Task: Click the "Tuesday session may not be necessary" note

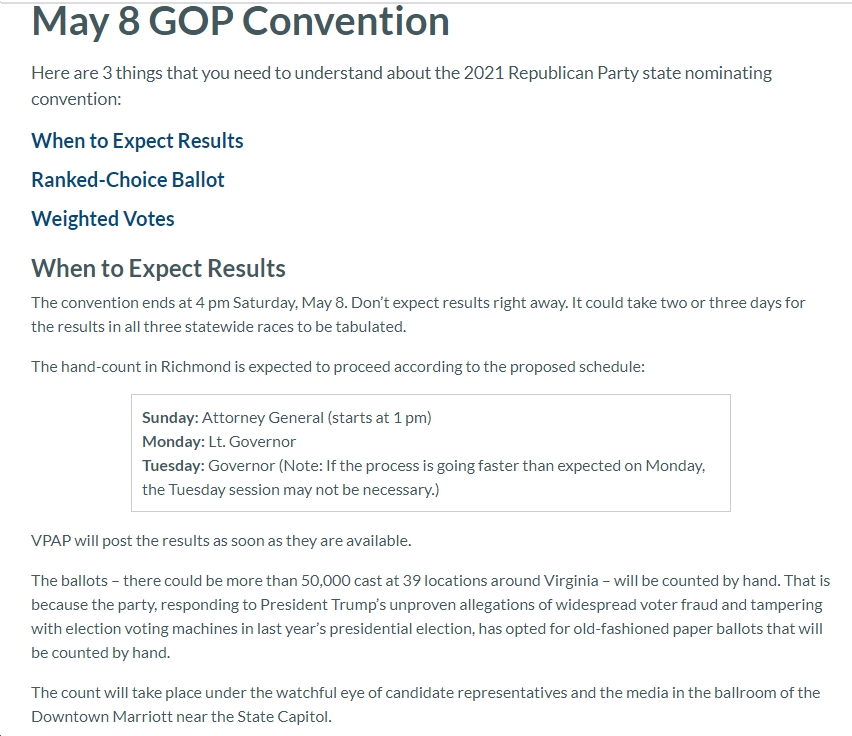Action: [x=291, y=489]
